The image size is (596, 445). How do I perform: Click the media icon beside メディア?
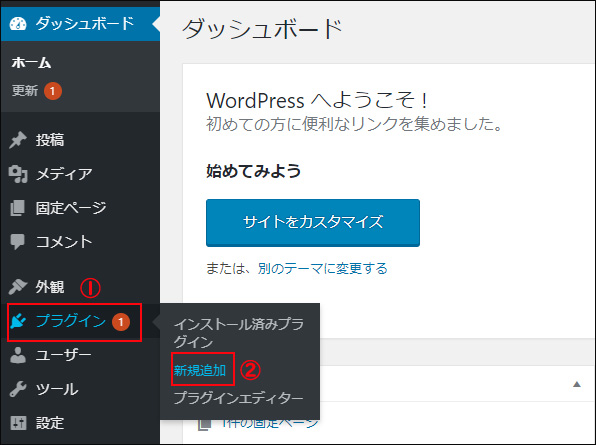pyautogui.click(x=18, y=174)
